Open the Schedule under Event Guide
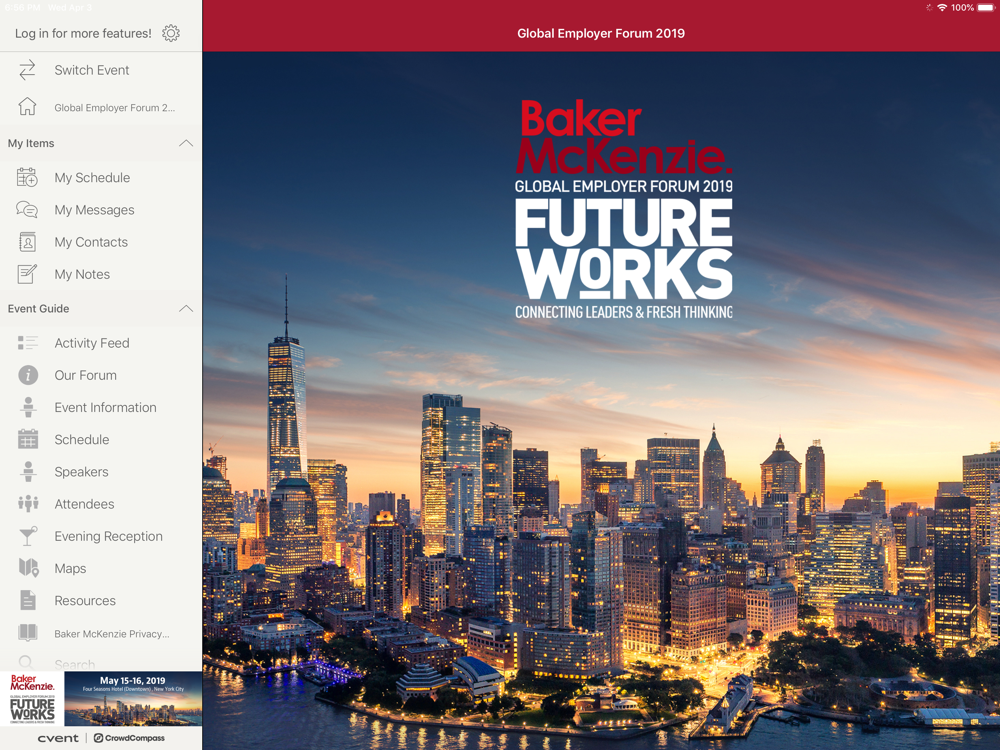The image size is (1000, 750). click(x=101, y=439)
